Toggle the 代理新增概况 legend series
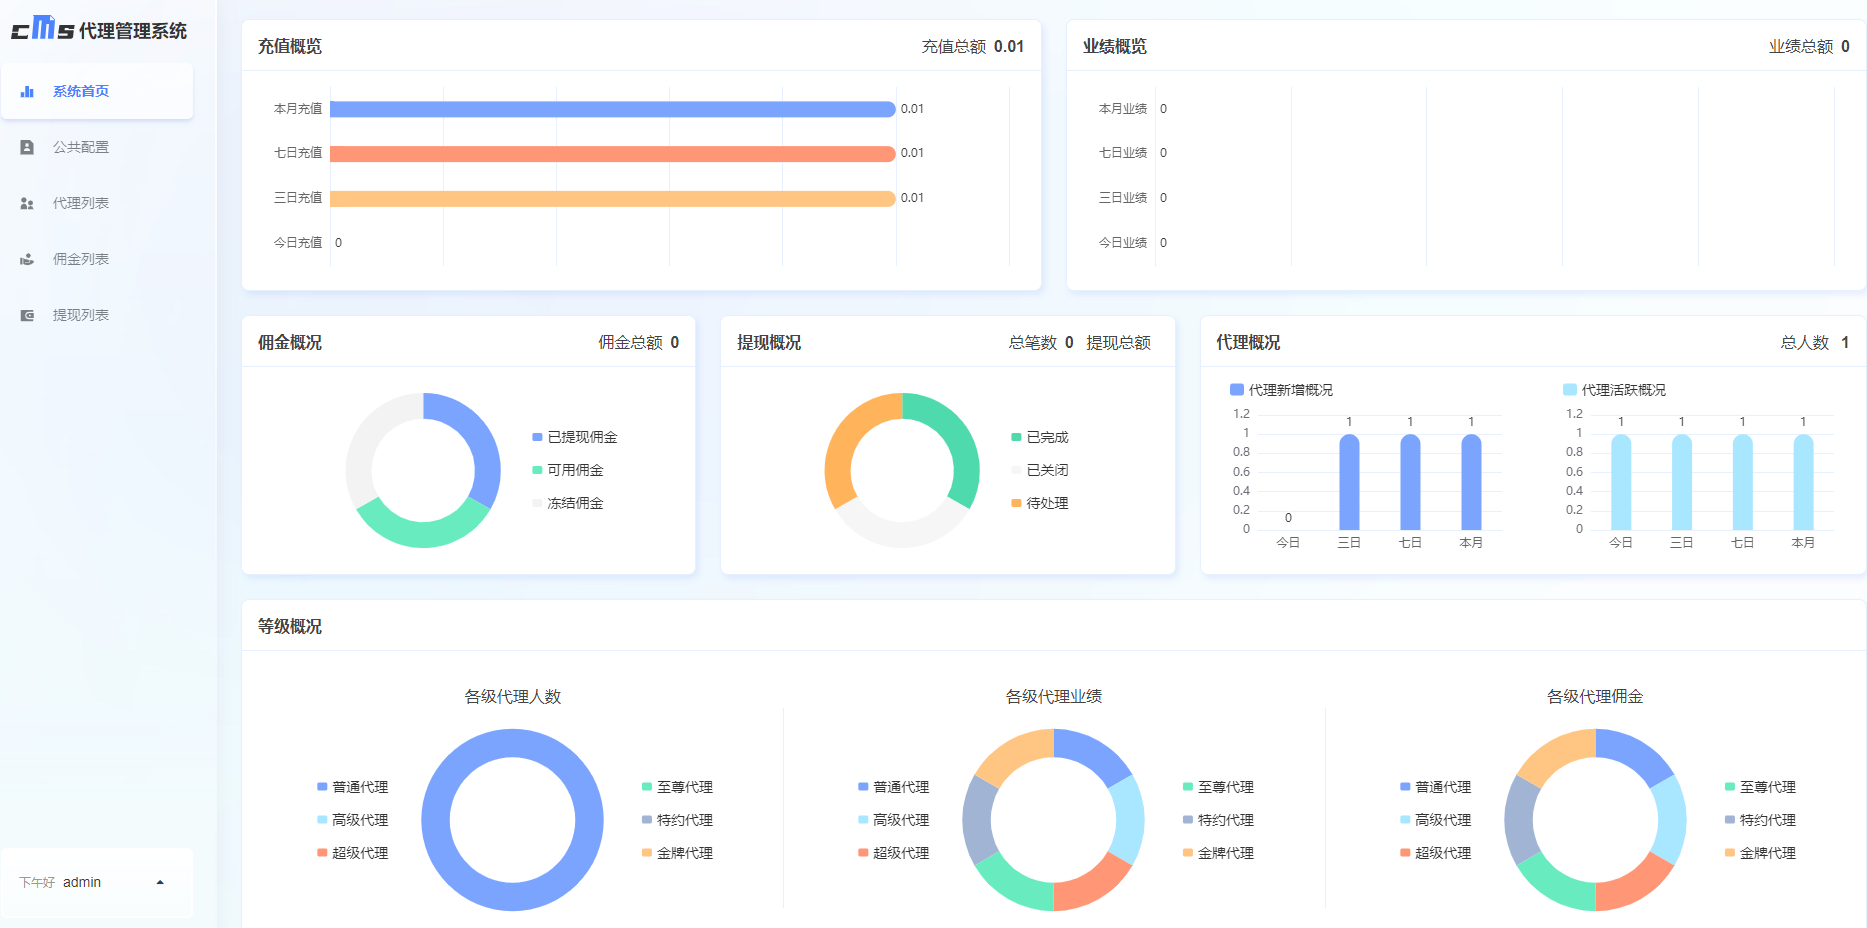The image size is (1867, 928). click(x=1282, y=390)
